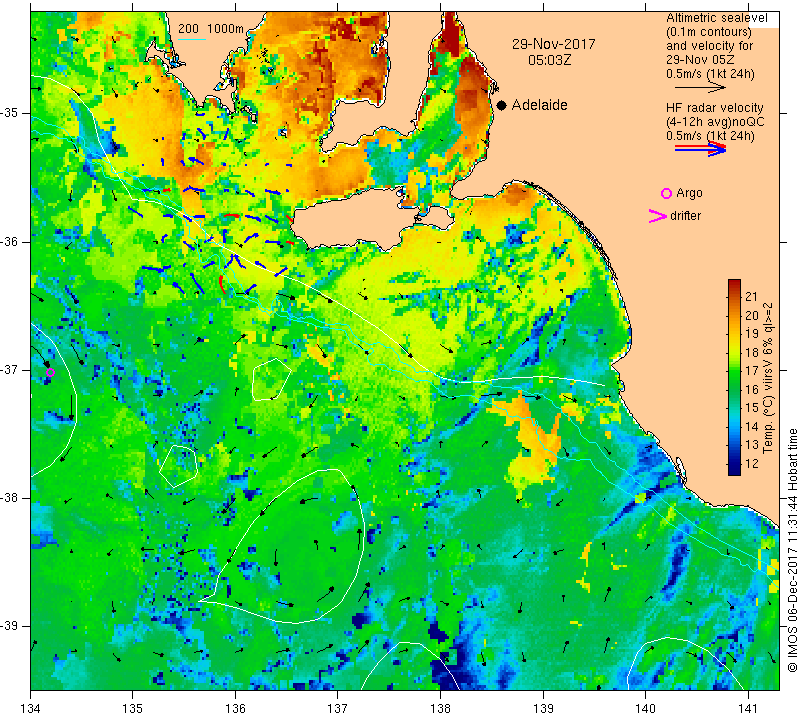Click the IMOS copyright timestamp text
The width and height of the screenshot is (800, 720).
pos(792,550)
